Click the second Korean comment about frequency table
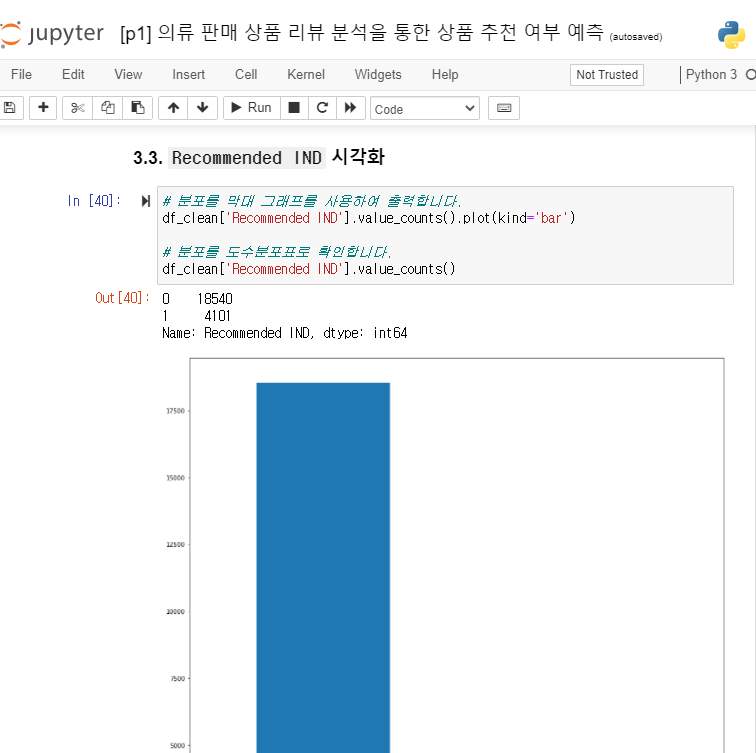Image resolution: width=756 pixels, height=753 pixels. click(x=276, y=252)
